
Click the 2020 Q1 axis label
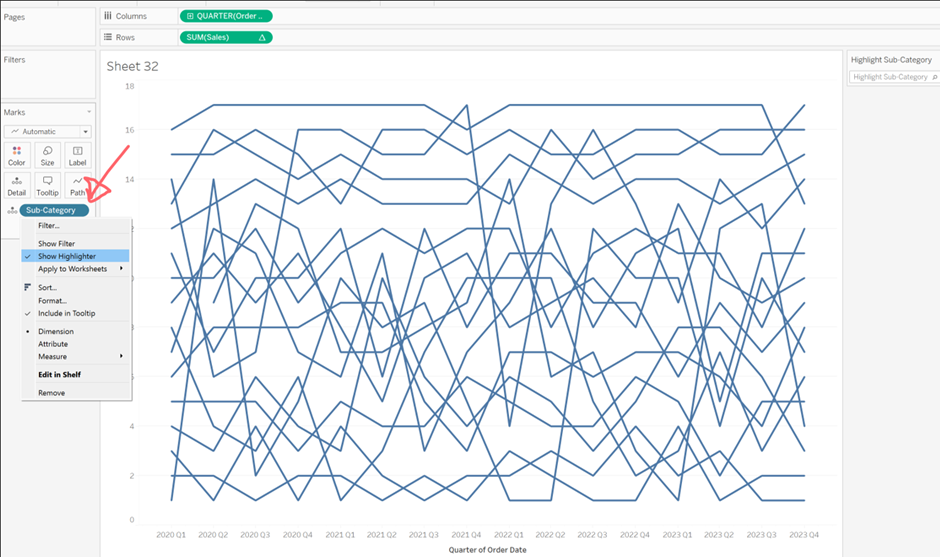pos(171,534)
